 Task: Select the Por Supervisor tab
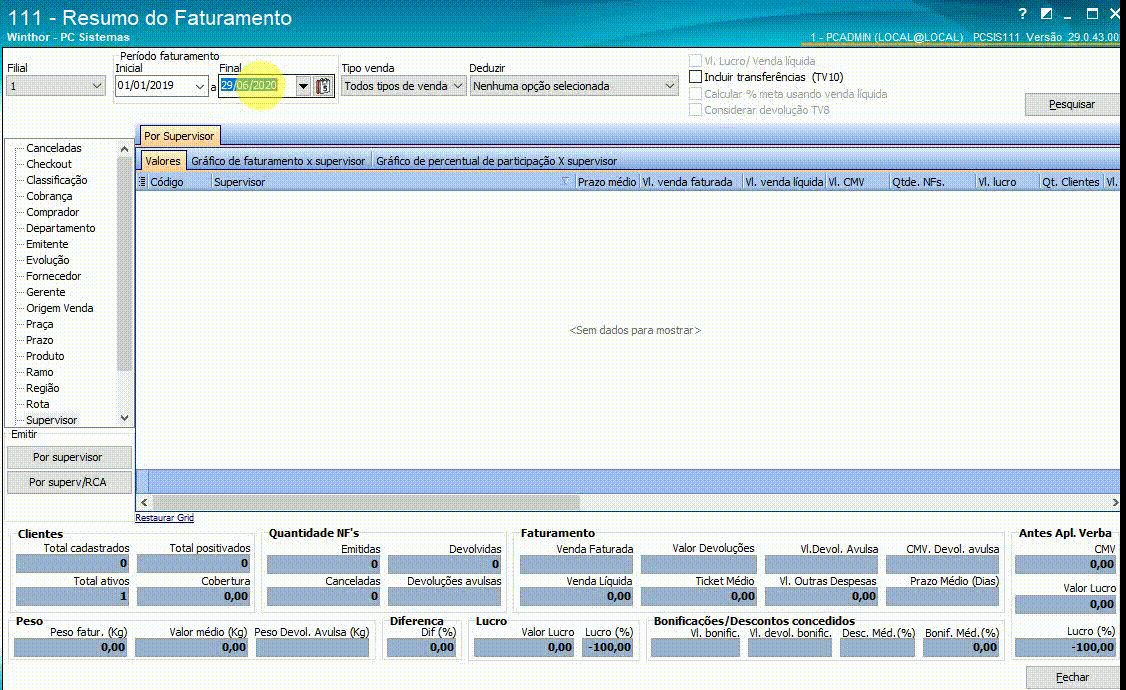click(x=179, y=136)
